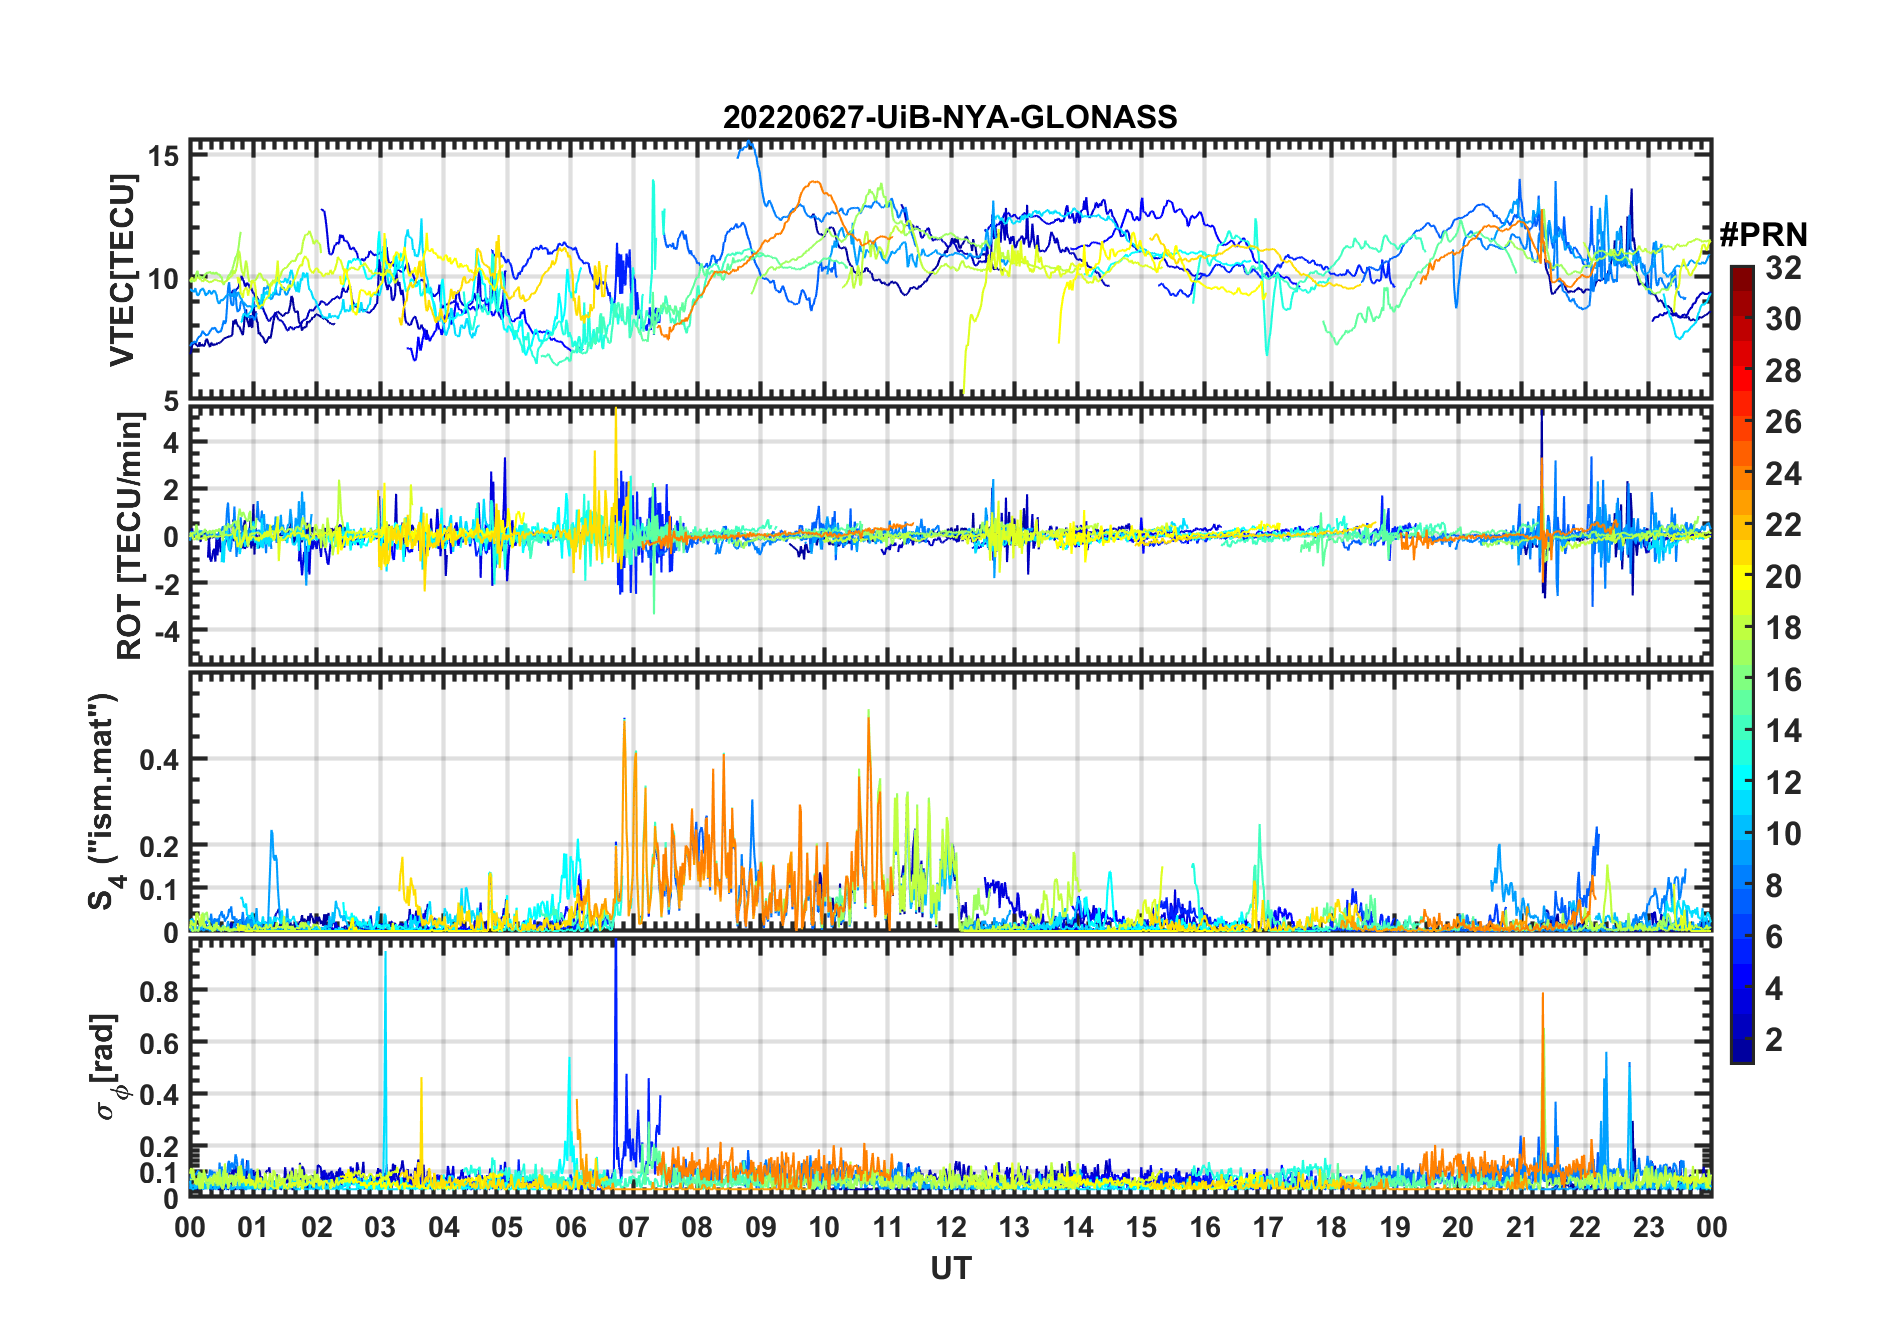1902x1330 pixels.
Task: Click the "4" tick on the ROT axis
Action: [x=172, y=442]
